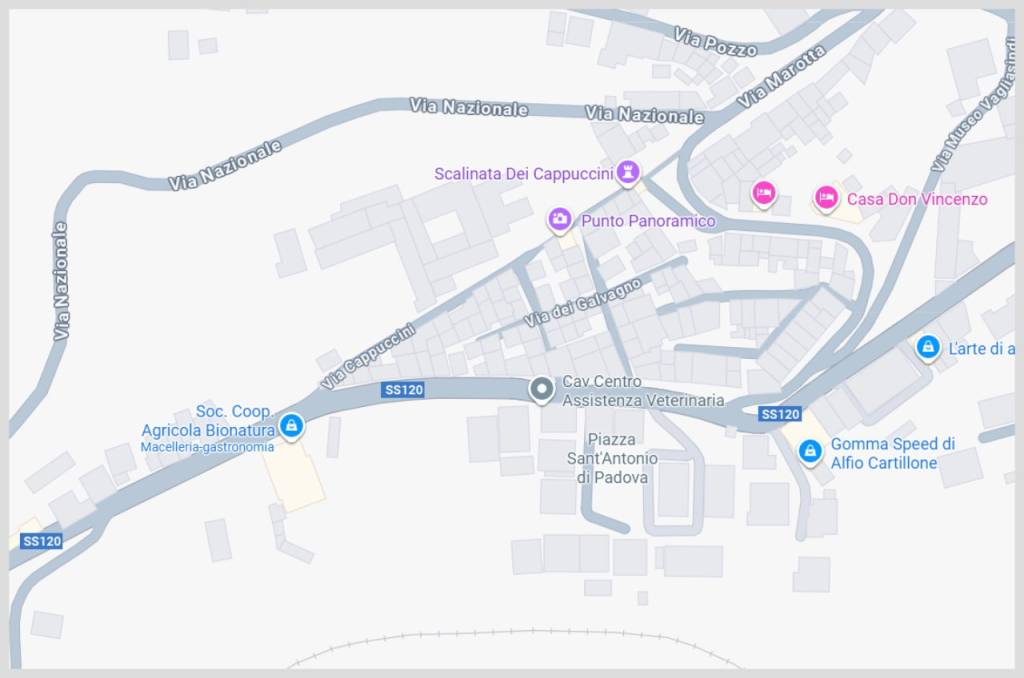Click the SS120 shield at lower left

41,541
